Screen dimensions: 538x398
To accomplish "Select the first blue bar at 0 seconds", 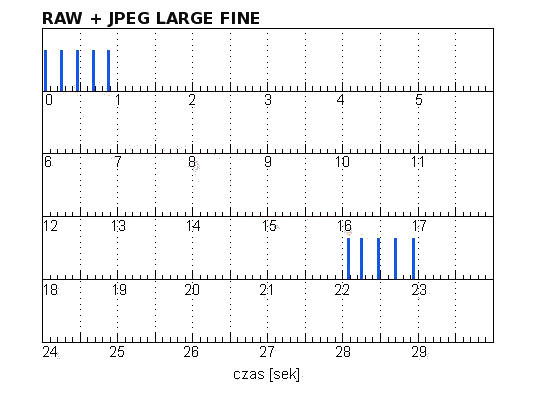I will tap(46, 70).
